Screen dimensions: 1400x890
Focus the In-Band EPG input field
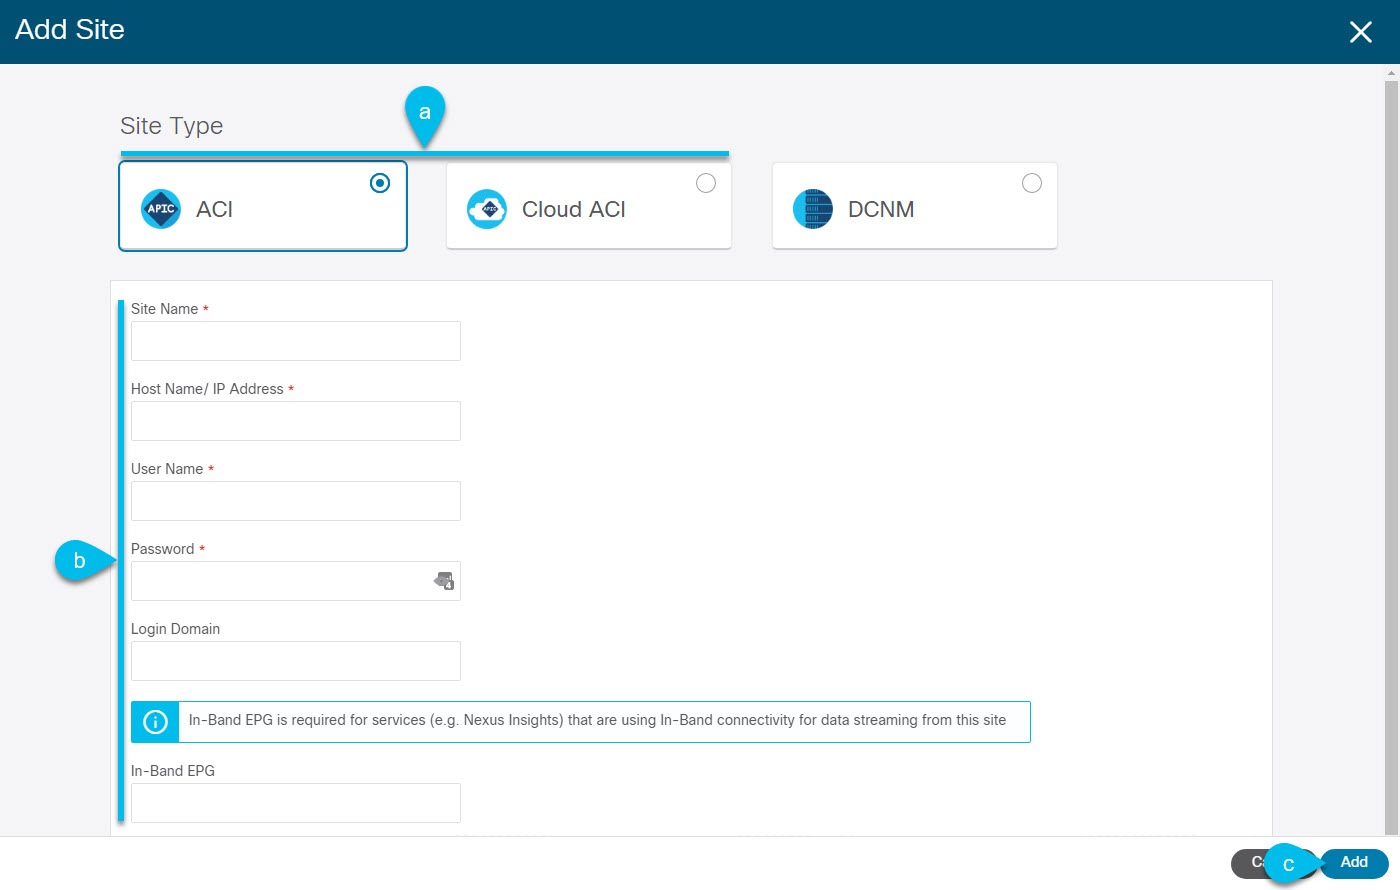tap(296, 803)
